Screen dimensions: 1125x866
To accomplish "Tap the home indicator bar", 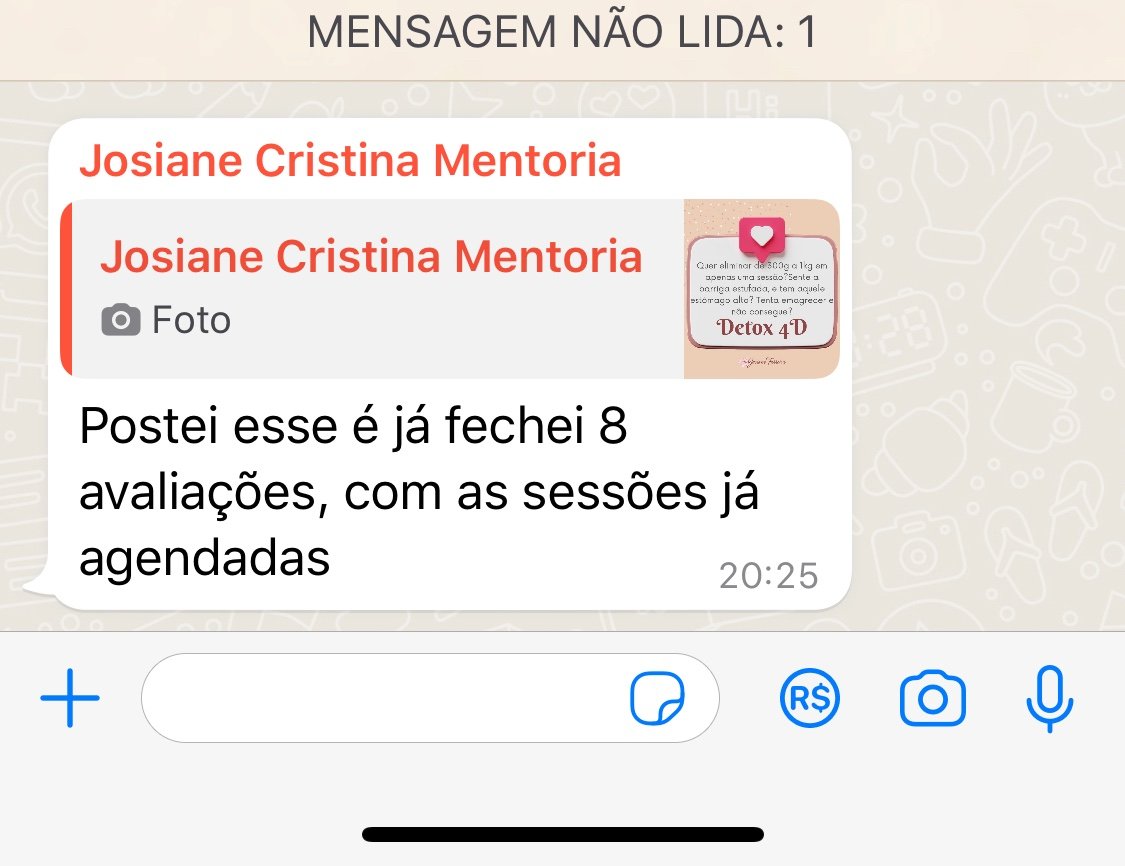I will tap(562, 834).
